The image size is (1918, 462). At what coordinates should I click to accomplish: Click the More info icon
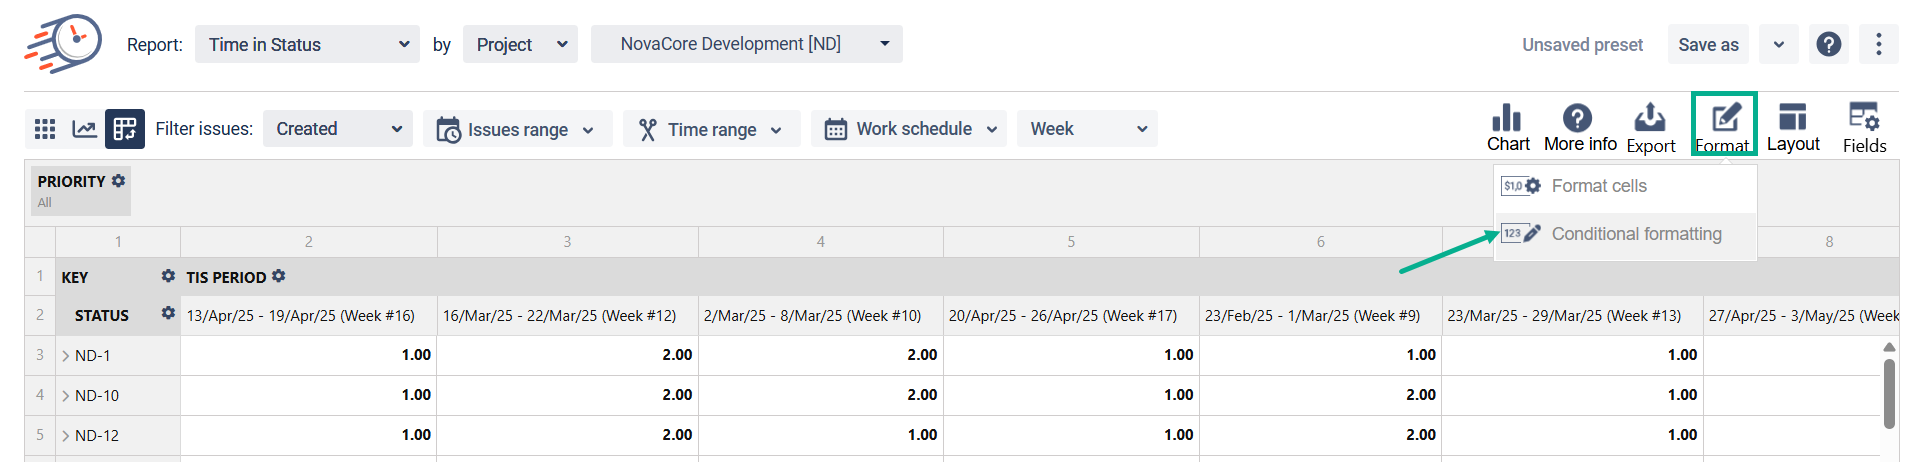pyautogui.click(x=1579, y=128)
